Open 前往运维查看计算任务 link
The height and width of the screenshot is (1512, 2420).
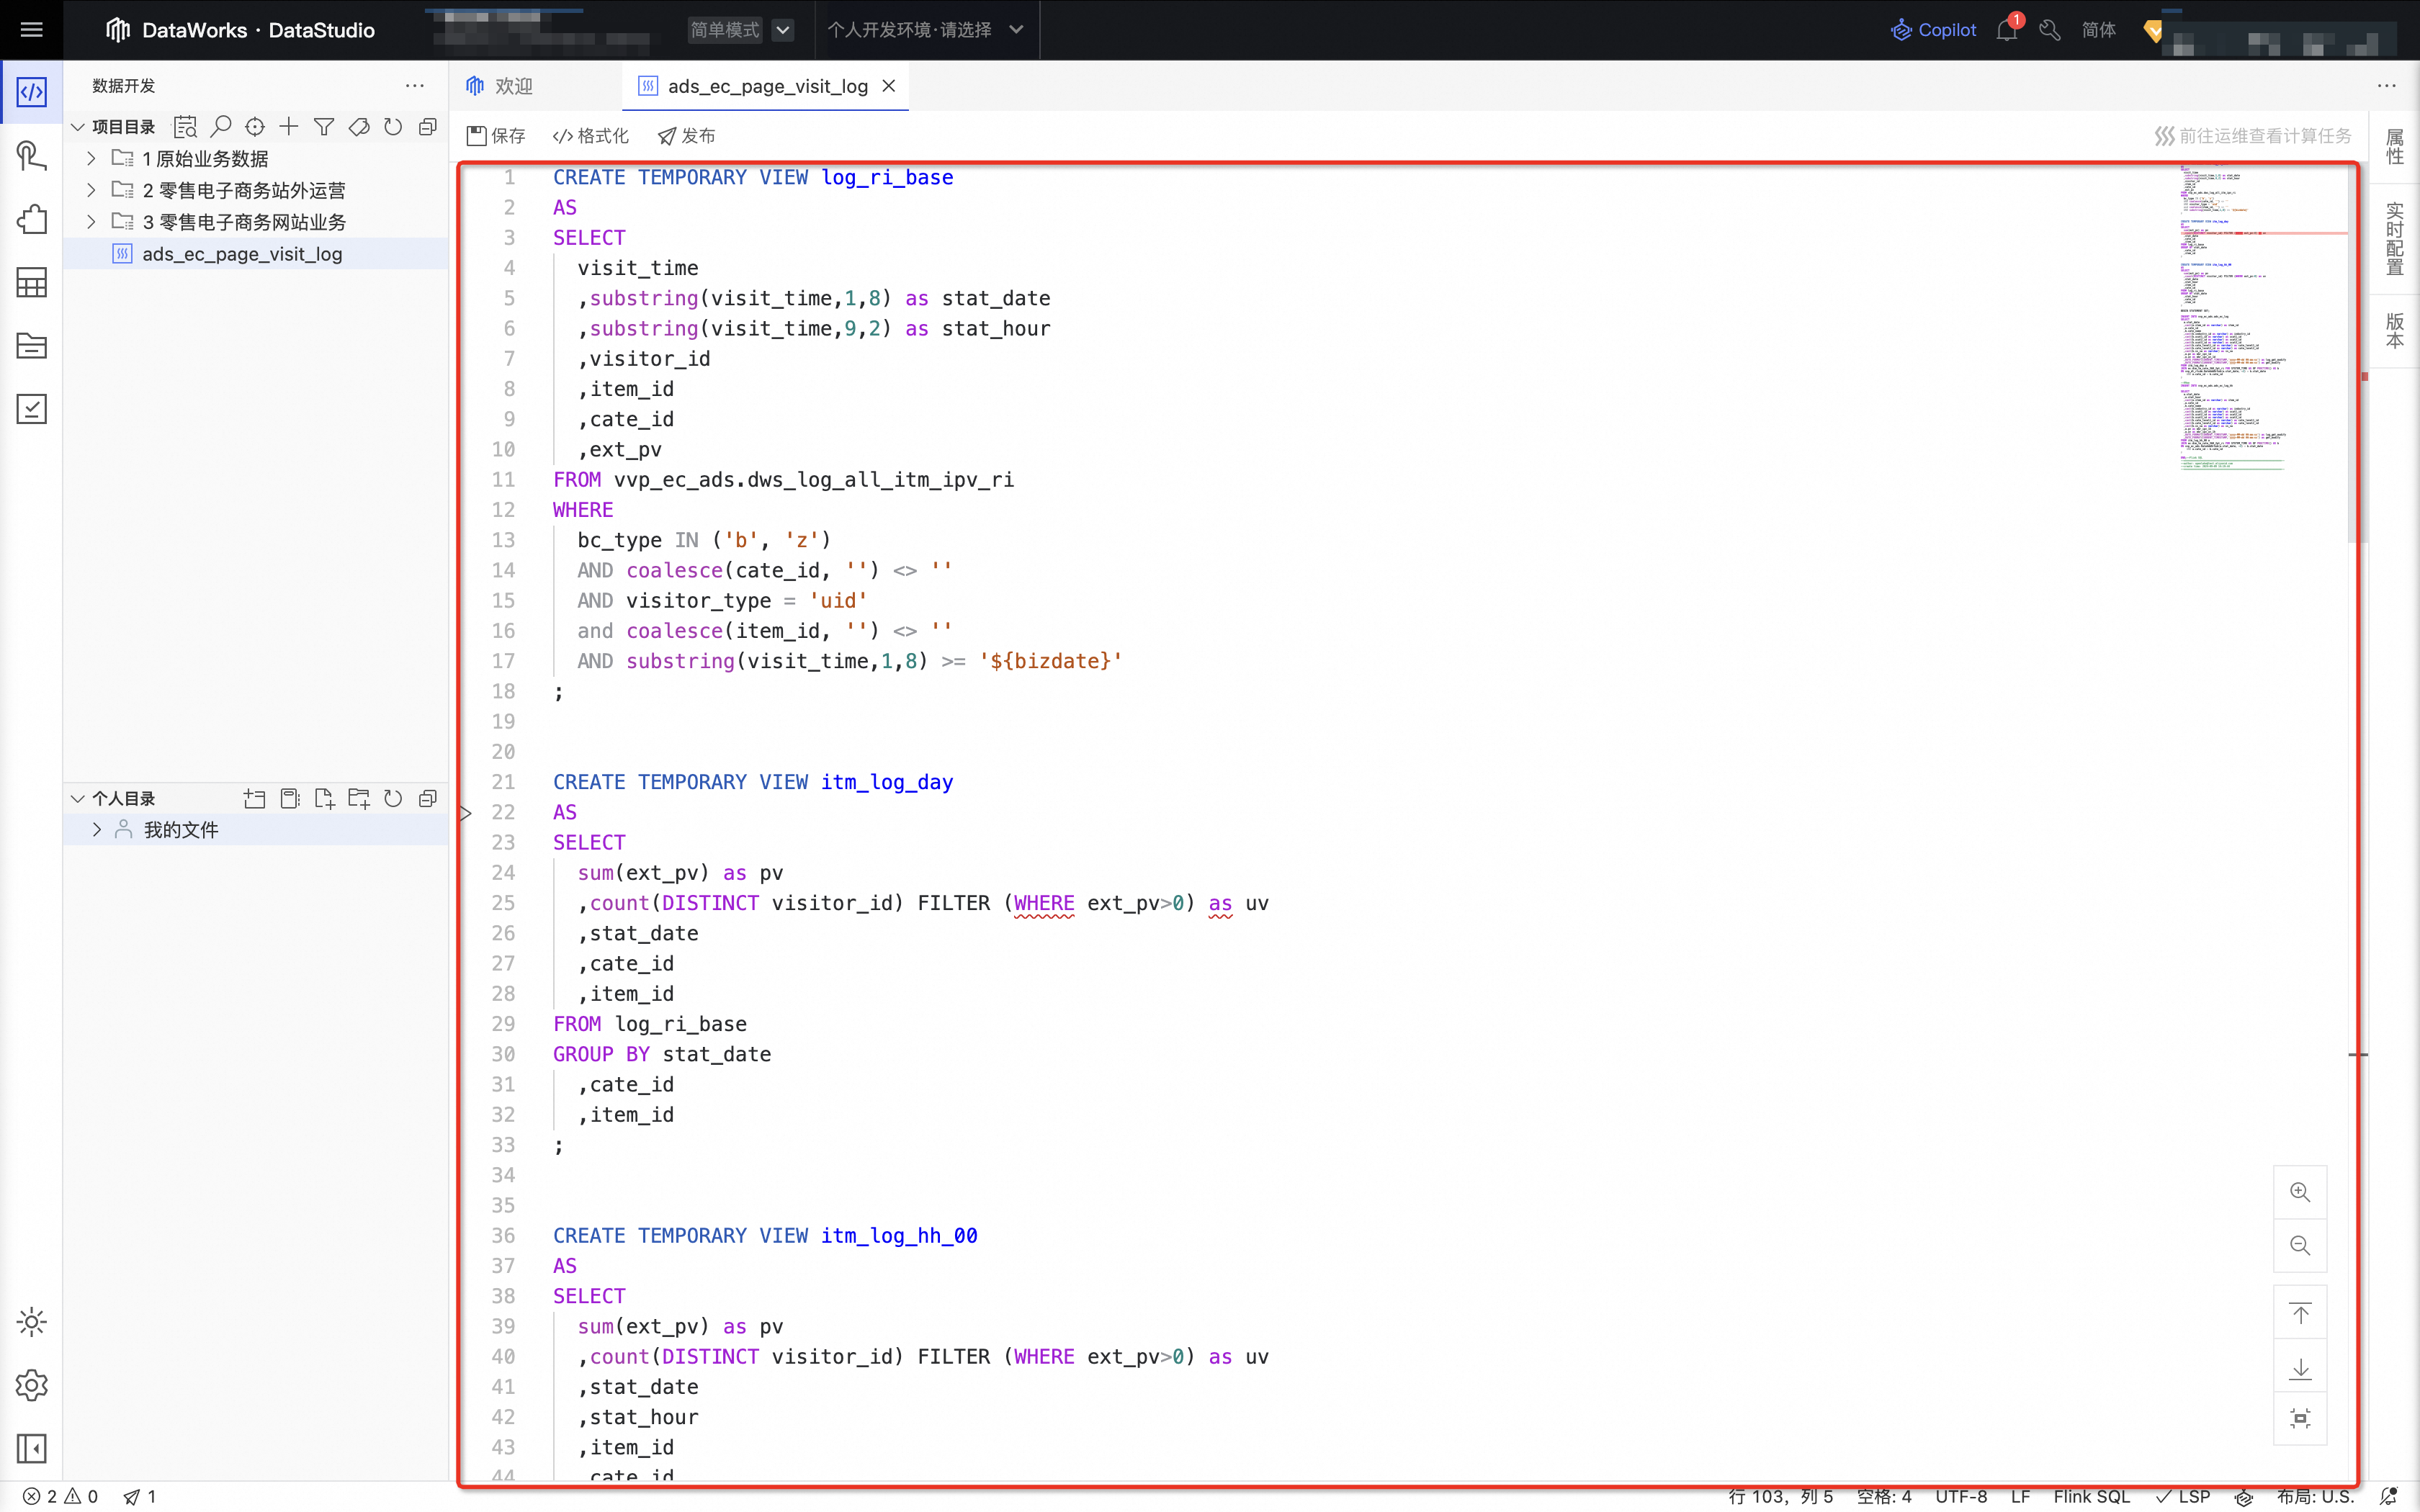point(2252,136)
